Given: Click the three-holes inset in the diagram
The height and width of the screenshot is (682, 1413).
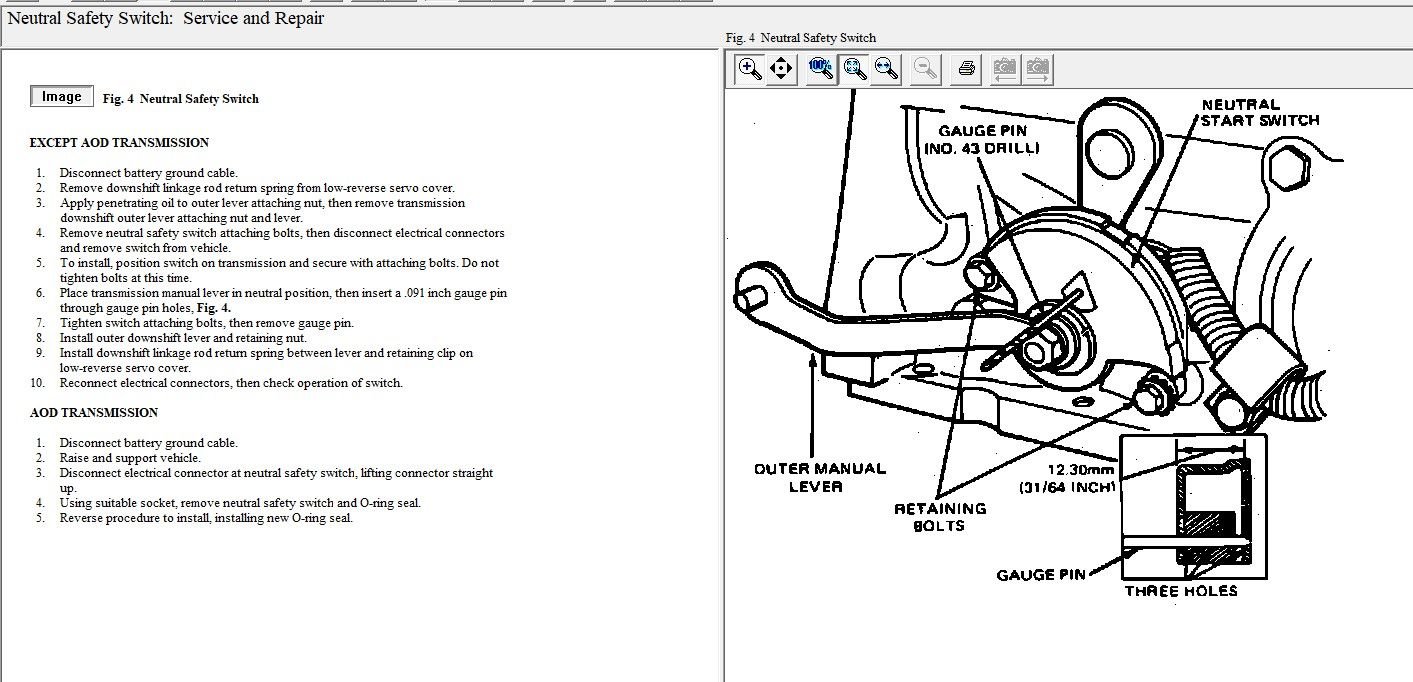Looking at the screenshot, I should [1193, 506].
